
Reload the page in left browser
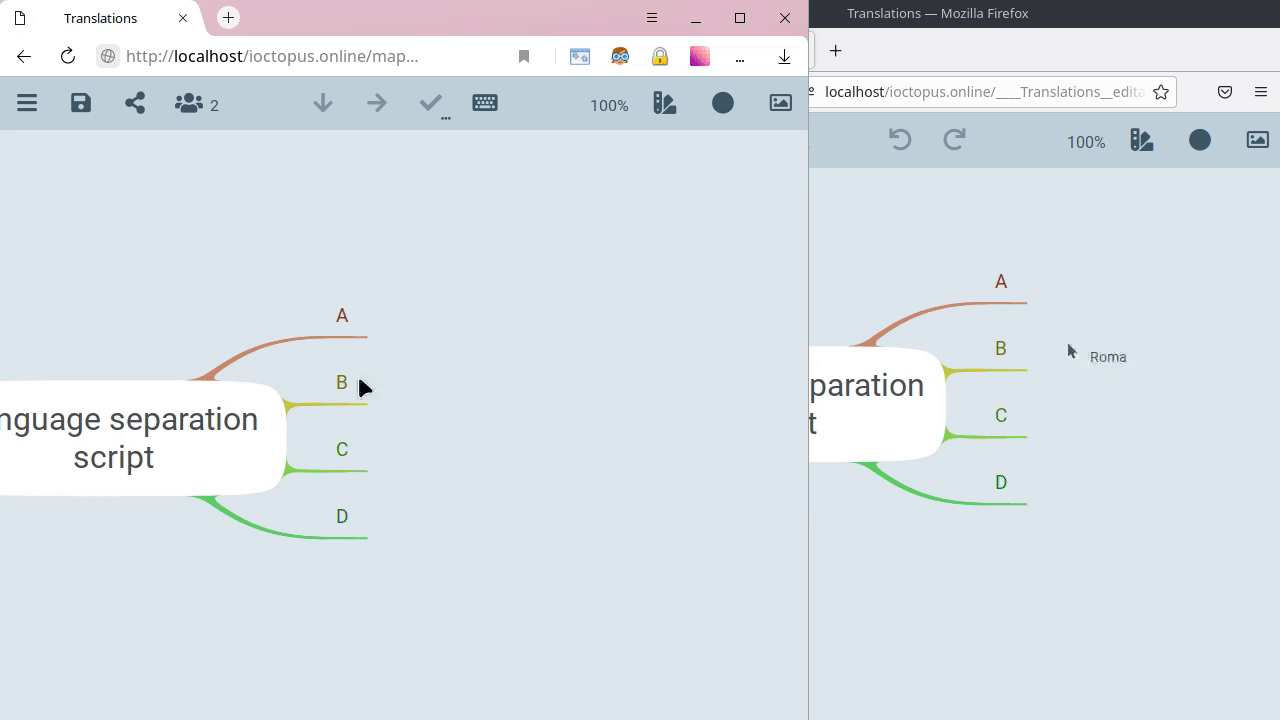[x=68, y=56]
